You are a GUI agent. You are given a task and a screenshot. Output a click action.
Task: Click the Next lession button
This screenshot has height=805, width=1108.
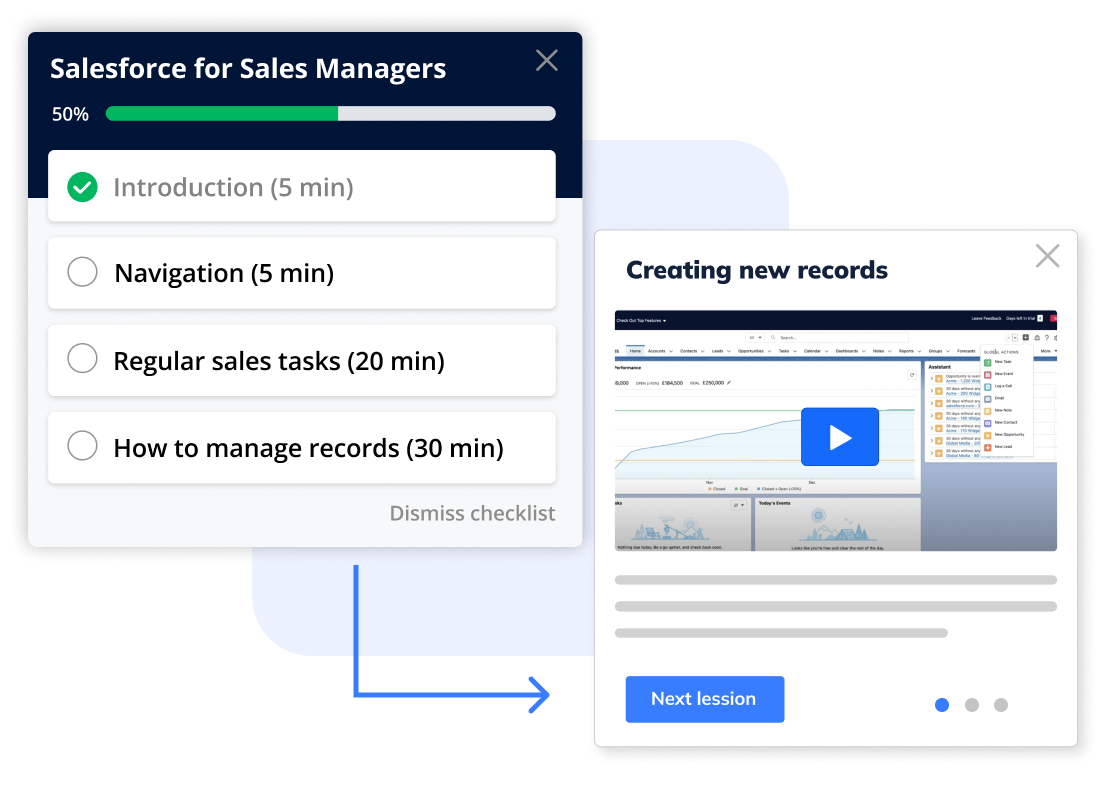704,699
